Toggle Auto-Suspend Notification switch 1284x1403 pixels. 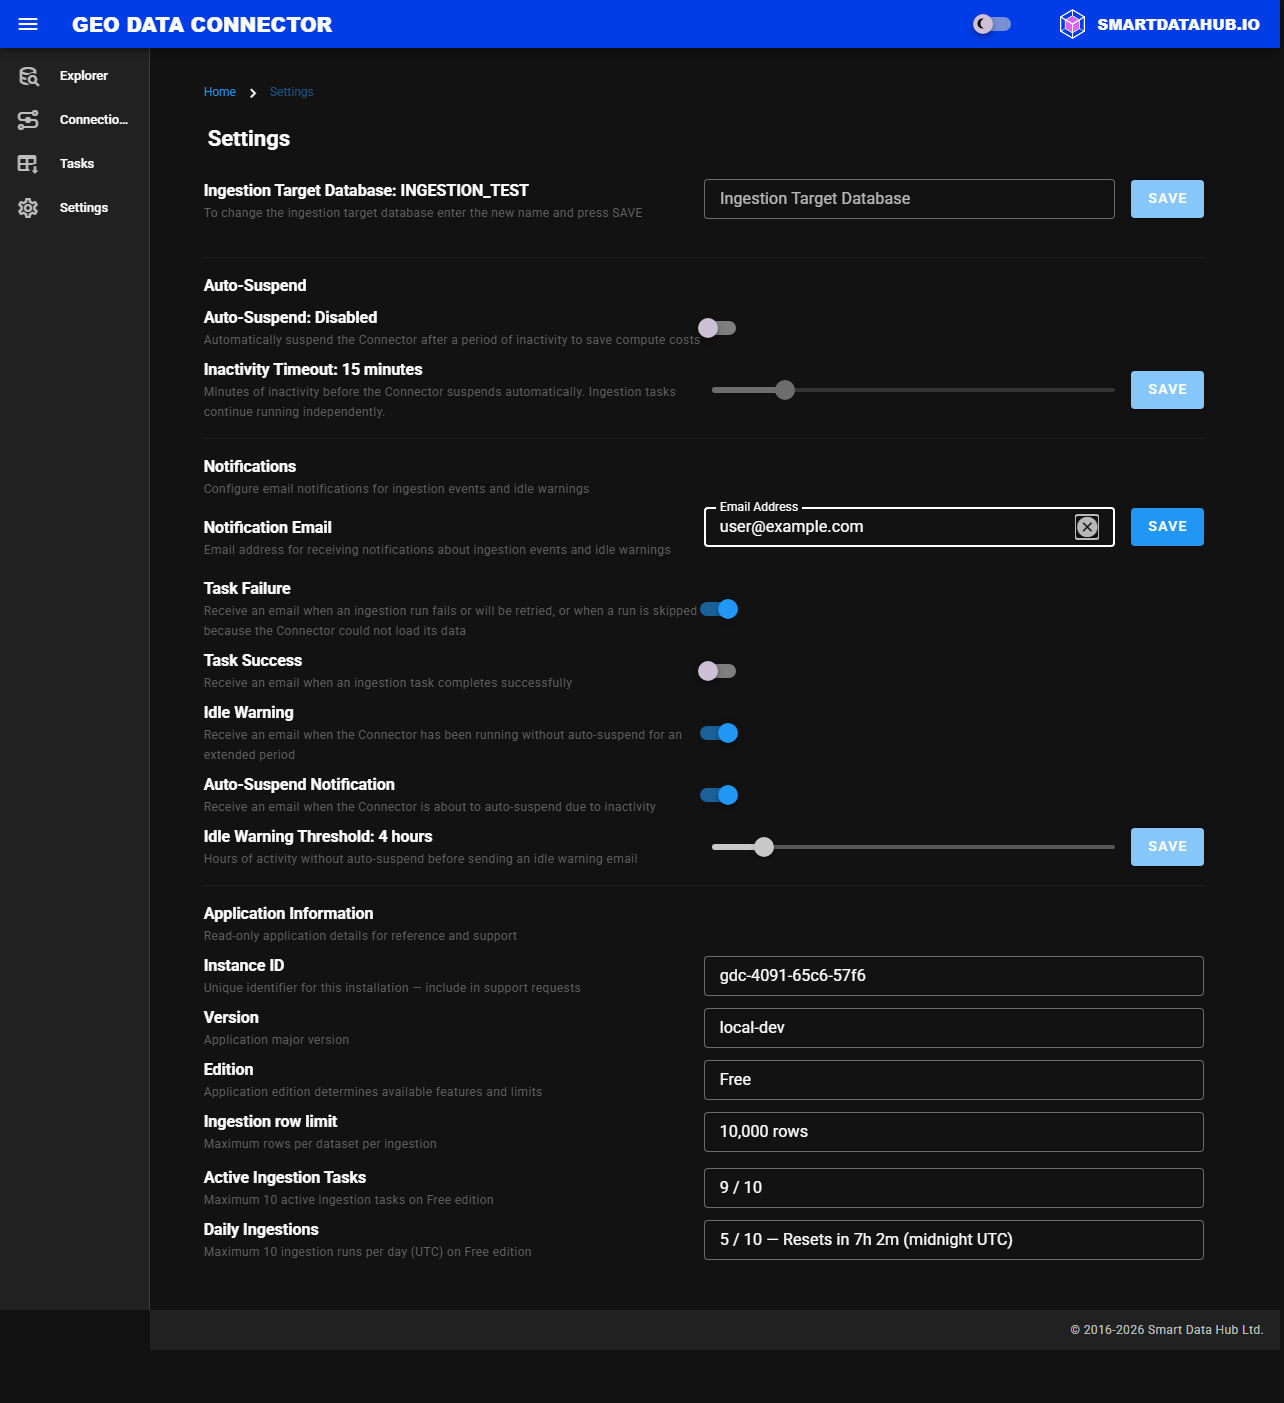click(x=719, y=795)
